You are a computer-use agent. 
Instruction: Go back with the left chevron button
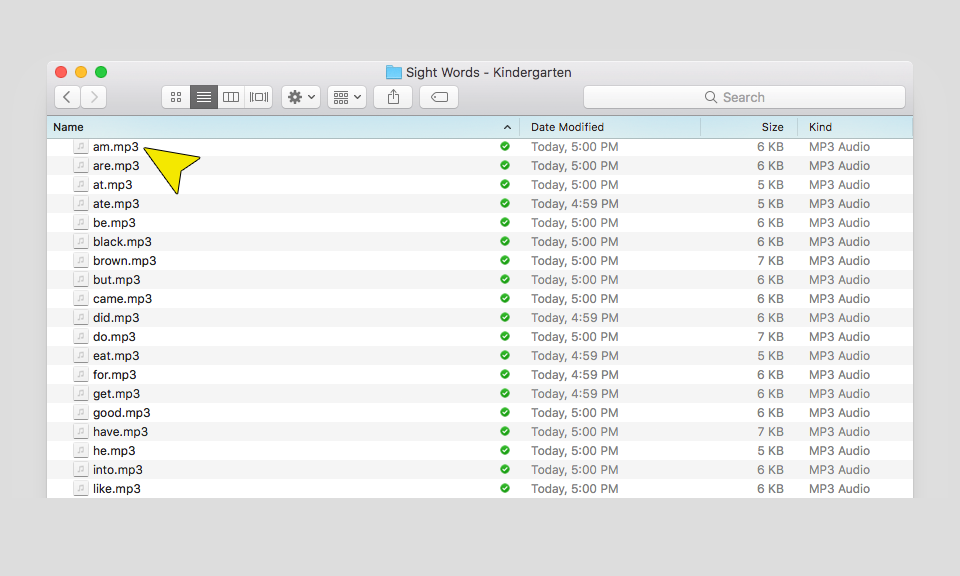point(67,97)
